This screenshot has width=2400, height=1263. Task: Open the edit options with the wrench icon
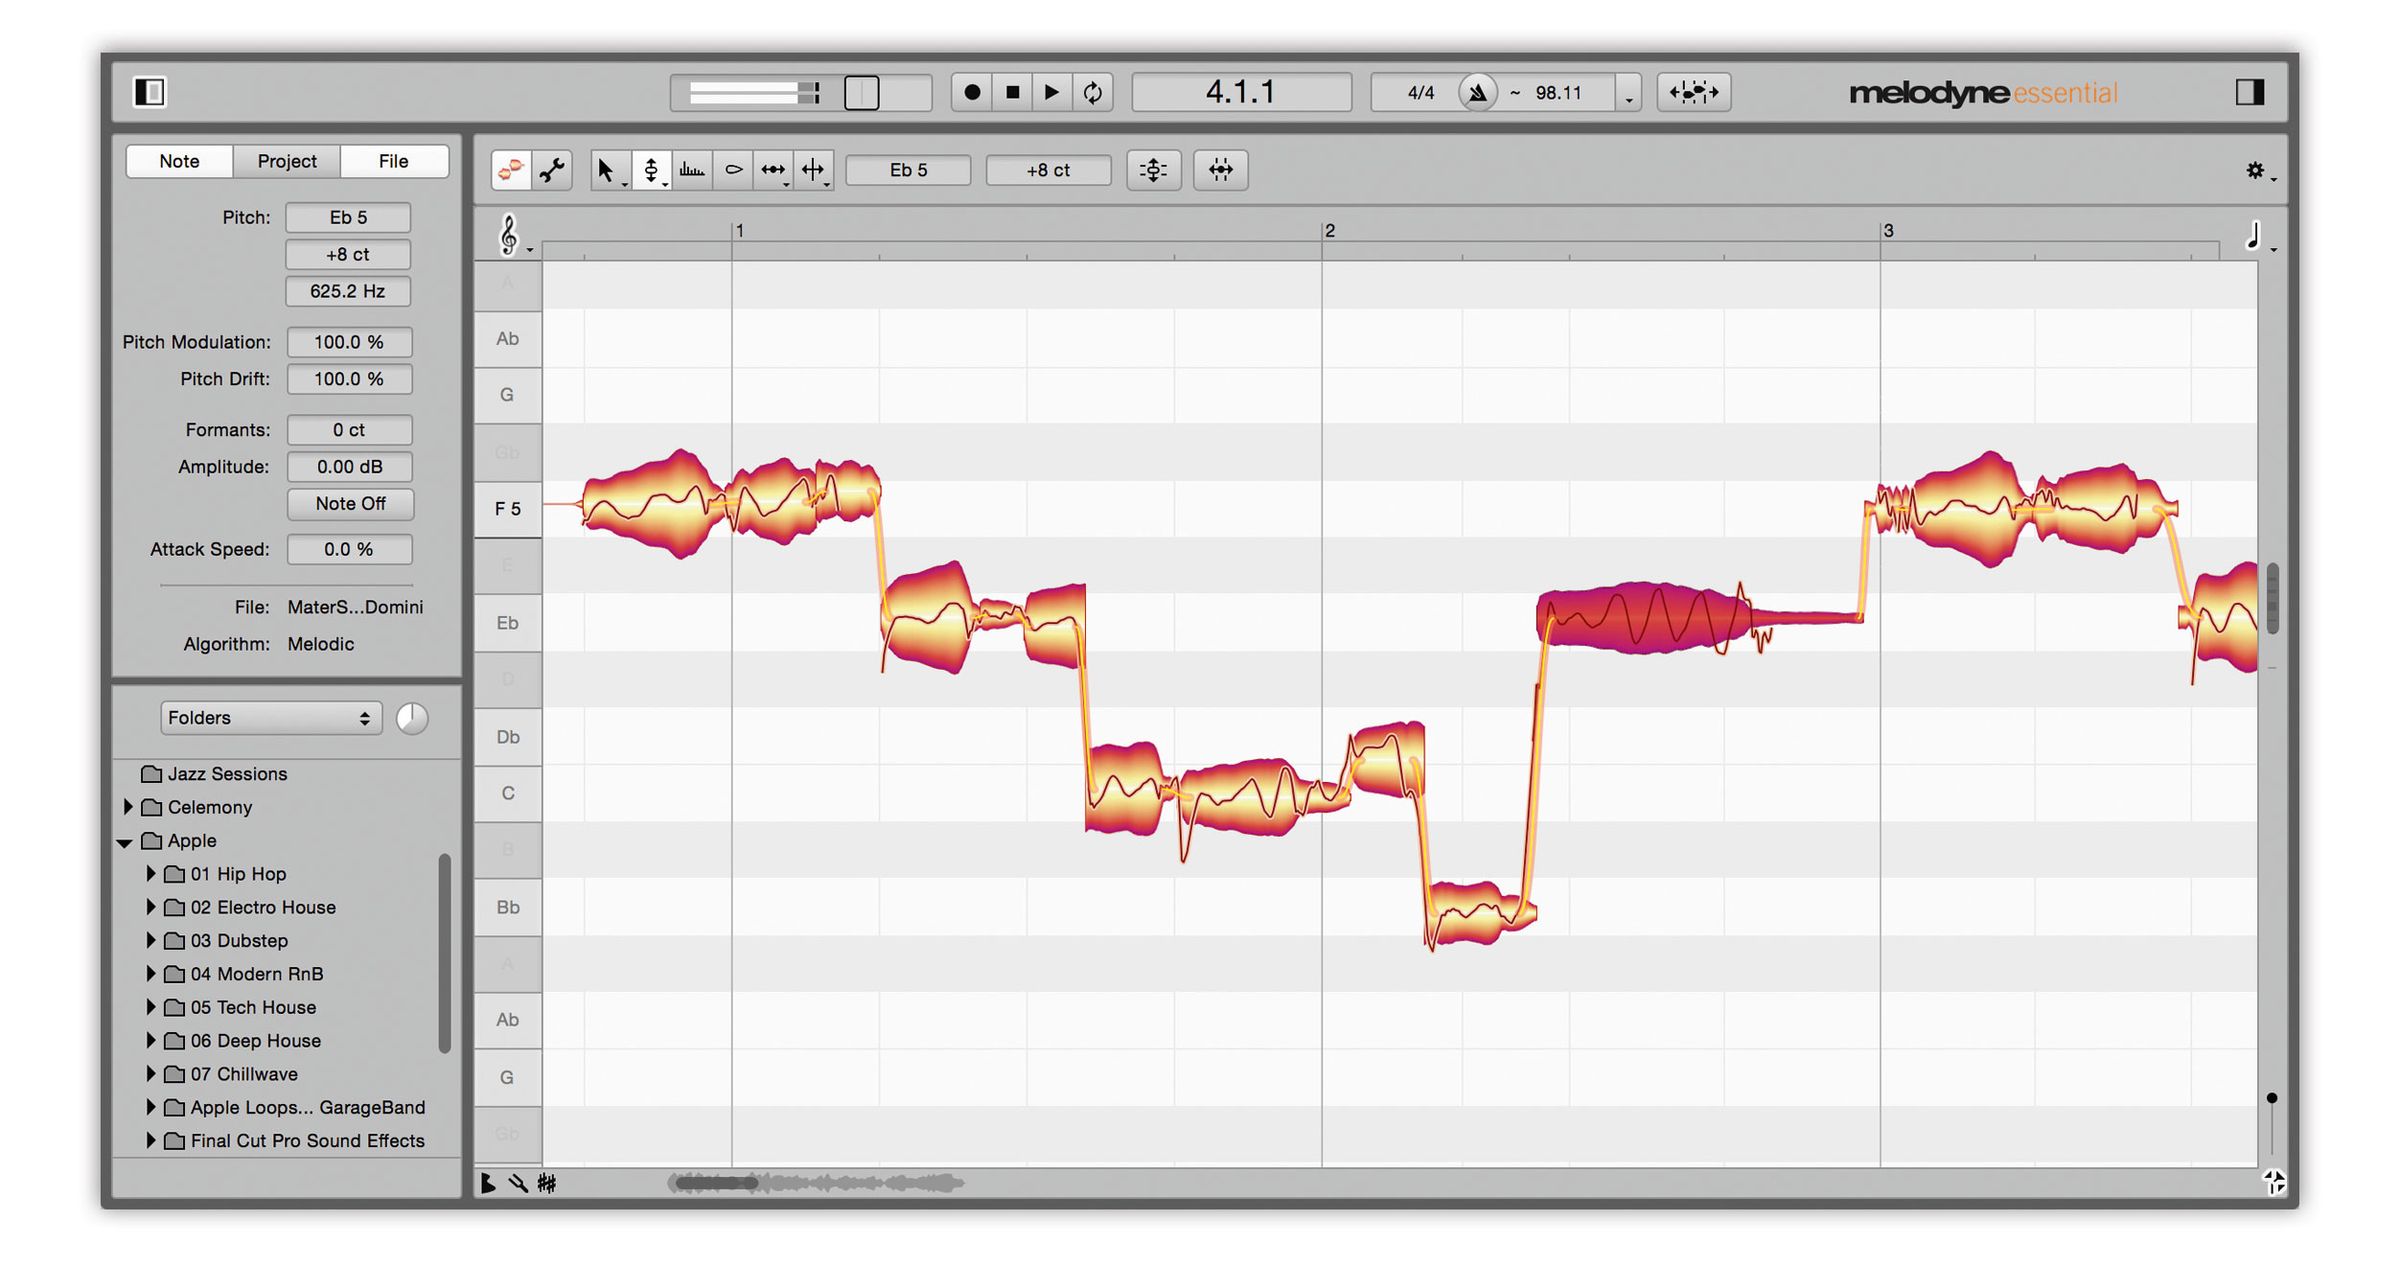549,170
